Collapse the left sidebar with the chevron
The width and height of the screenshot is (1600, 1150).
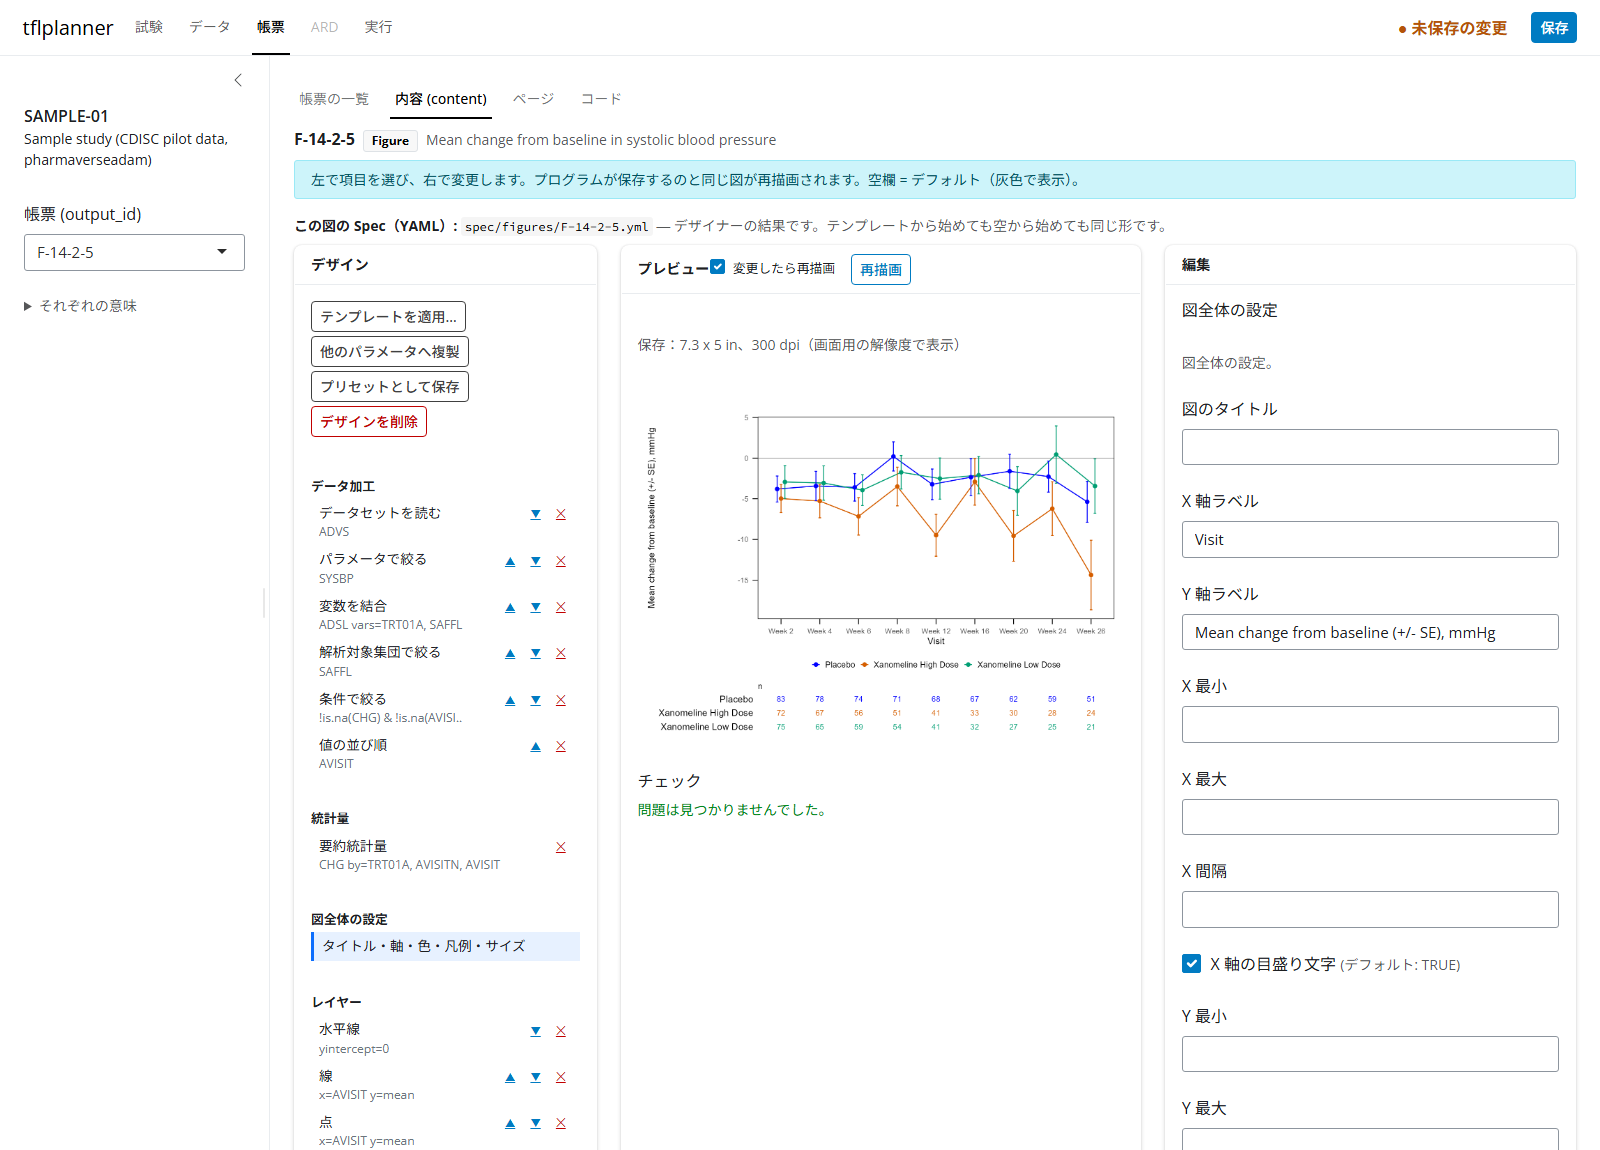(238, 80)
